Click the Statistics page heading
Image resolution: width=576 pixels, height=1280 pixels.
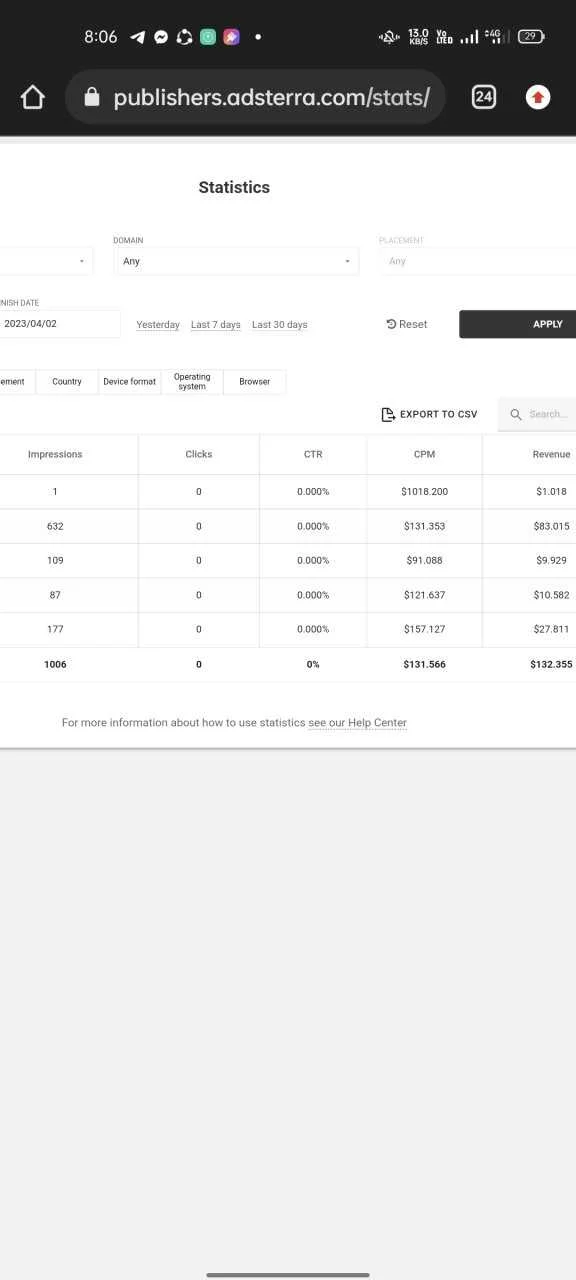click(234, 187)
